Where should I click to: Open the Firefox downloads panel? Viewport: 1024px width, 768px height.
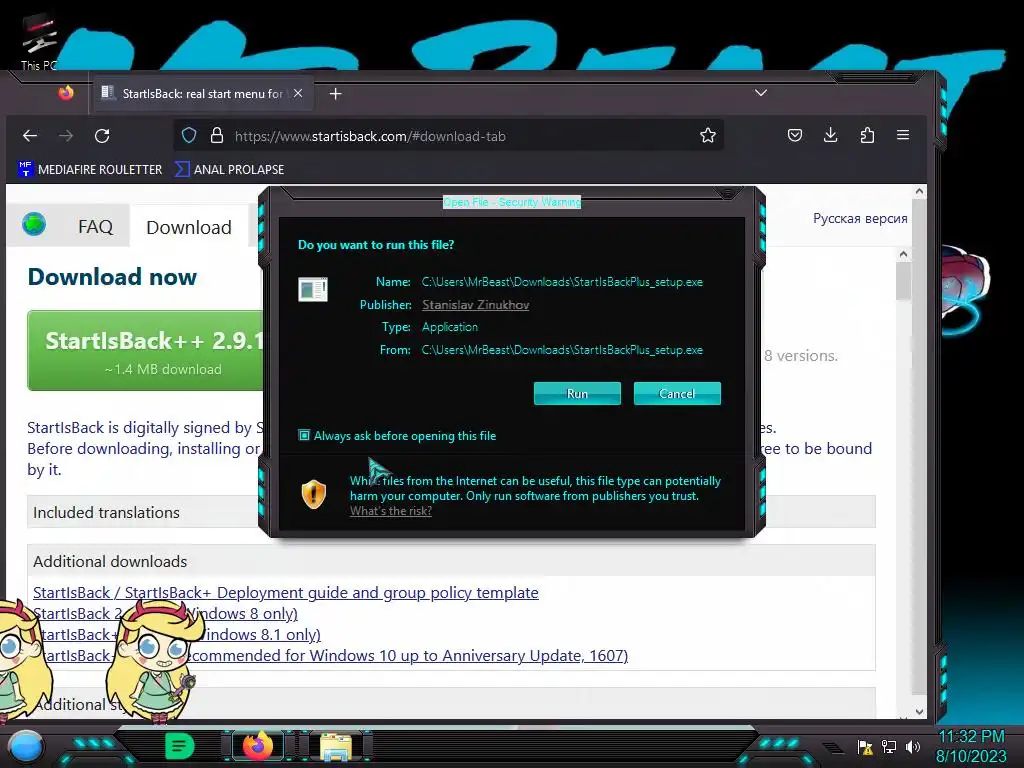tap(831, 135)
